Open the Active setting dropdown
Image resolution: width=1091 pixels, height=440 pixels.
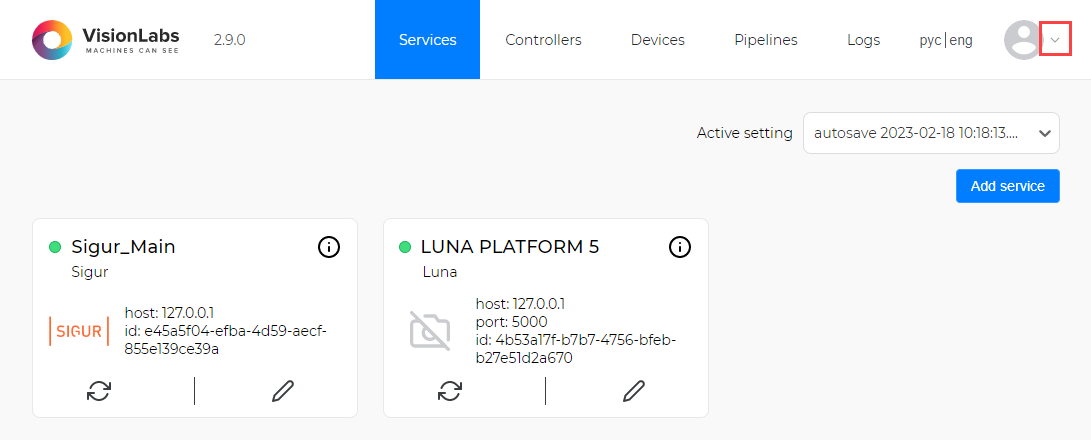point(931,133)
